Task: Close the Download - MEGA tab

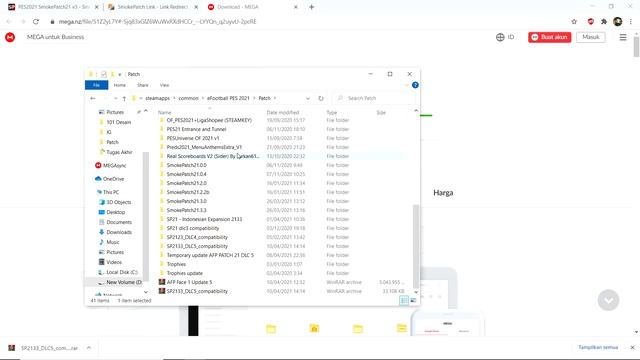Action: click(x=296, y=7)
